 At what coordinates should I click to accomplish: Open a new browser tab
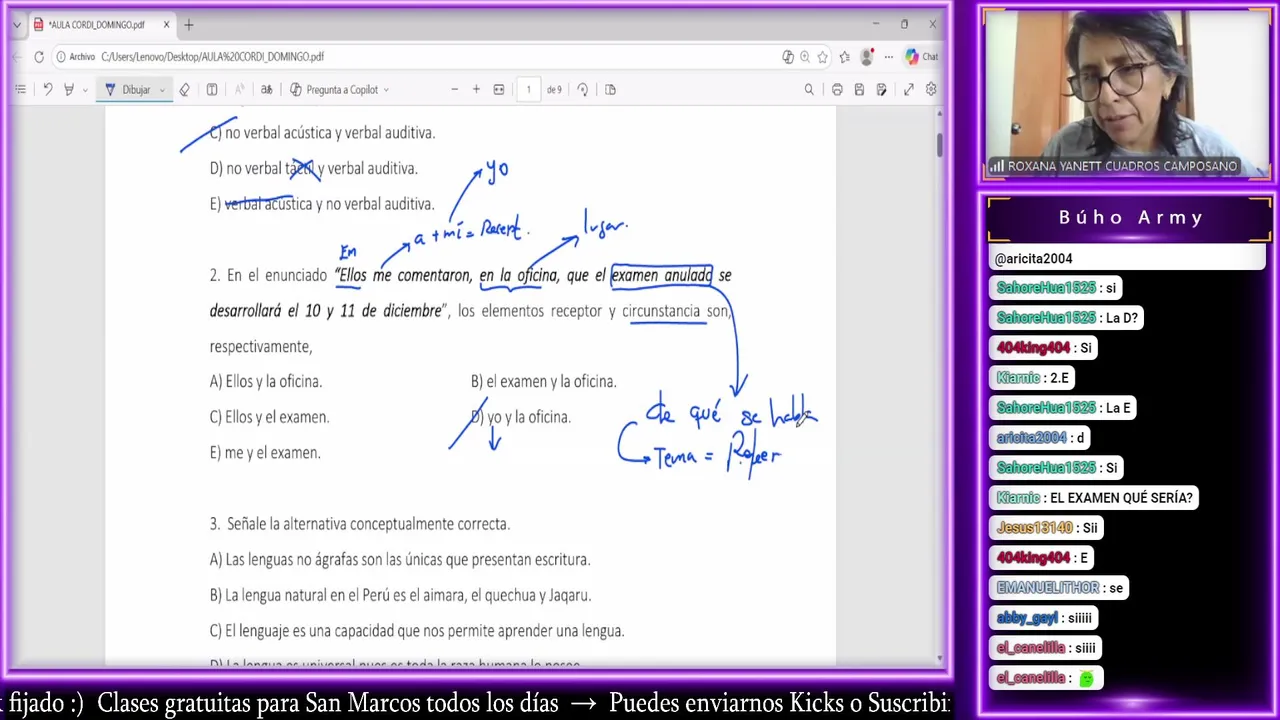point(189,25)
